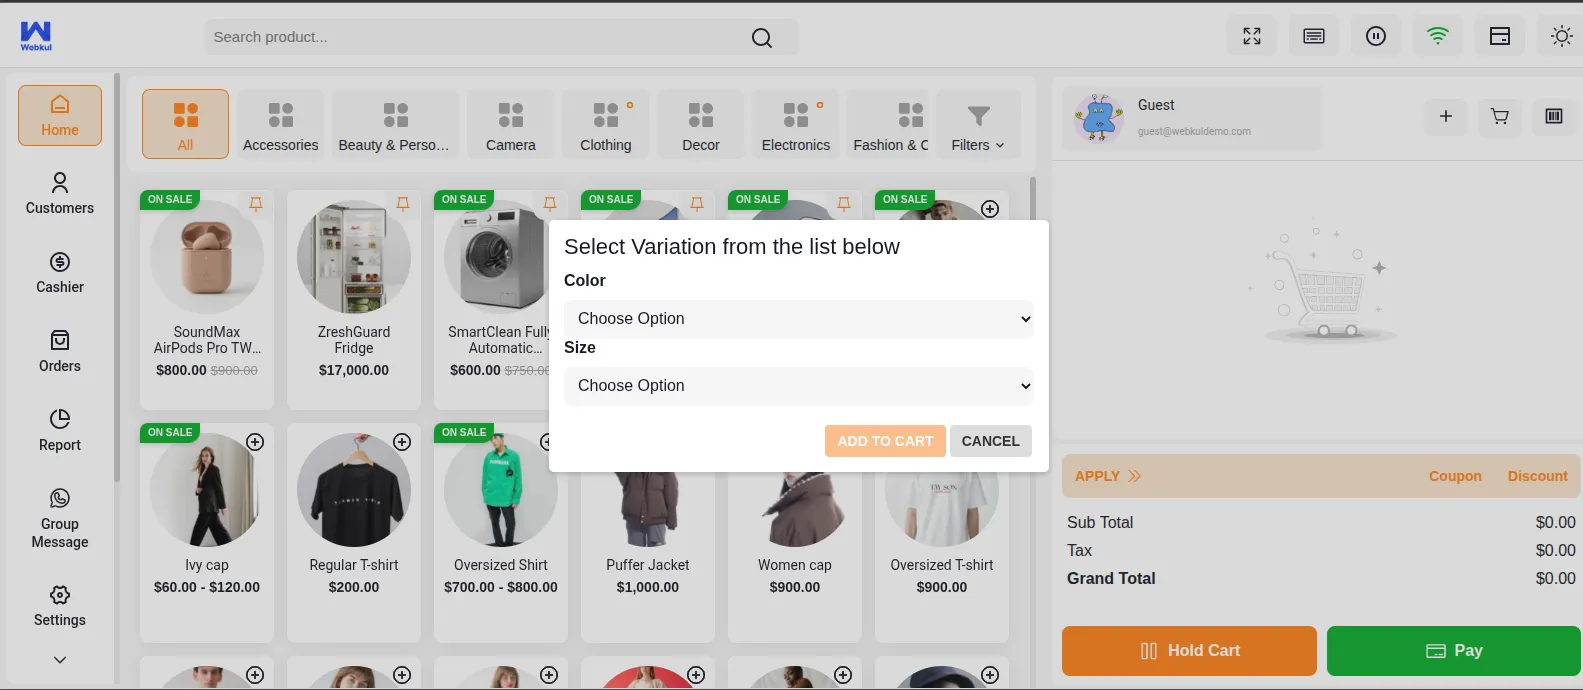Click the barcode scanner icon
The image size is (1583, 690).
(1554, 116)
